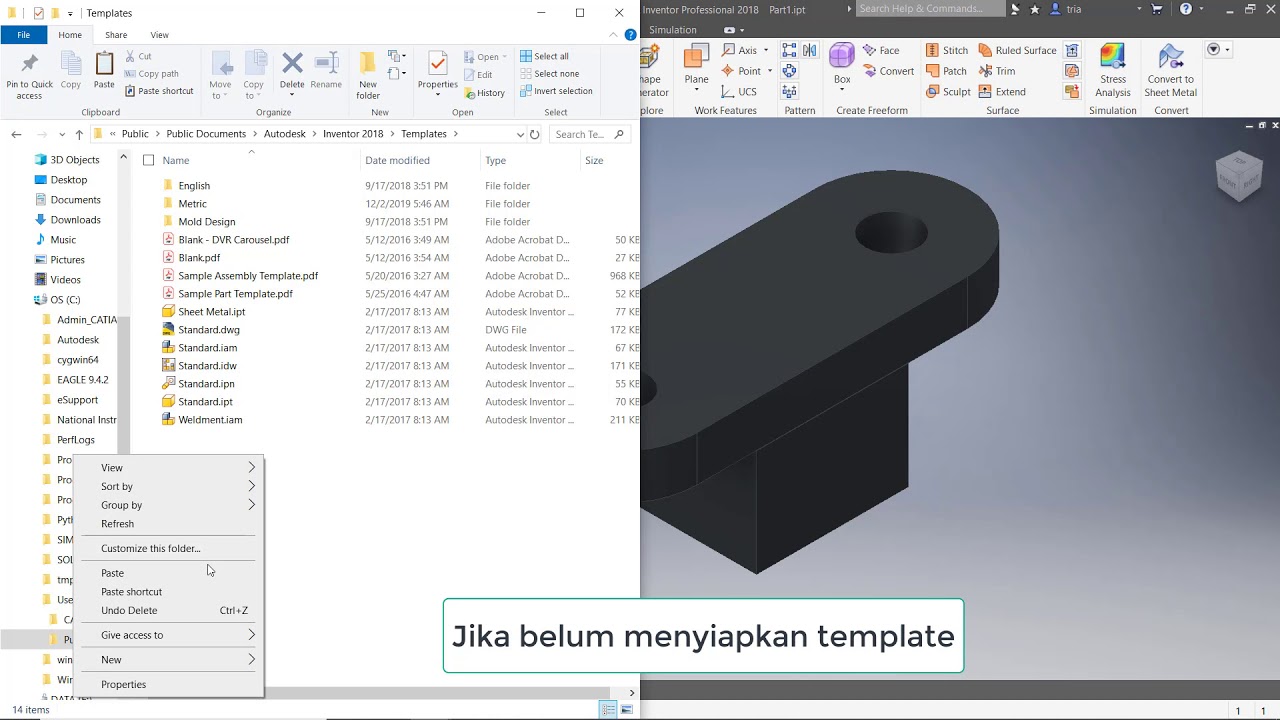Click the Mirror pattern icon in Inventor

pos(810,50)
